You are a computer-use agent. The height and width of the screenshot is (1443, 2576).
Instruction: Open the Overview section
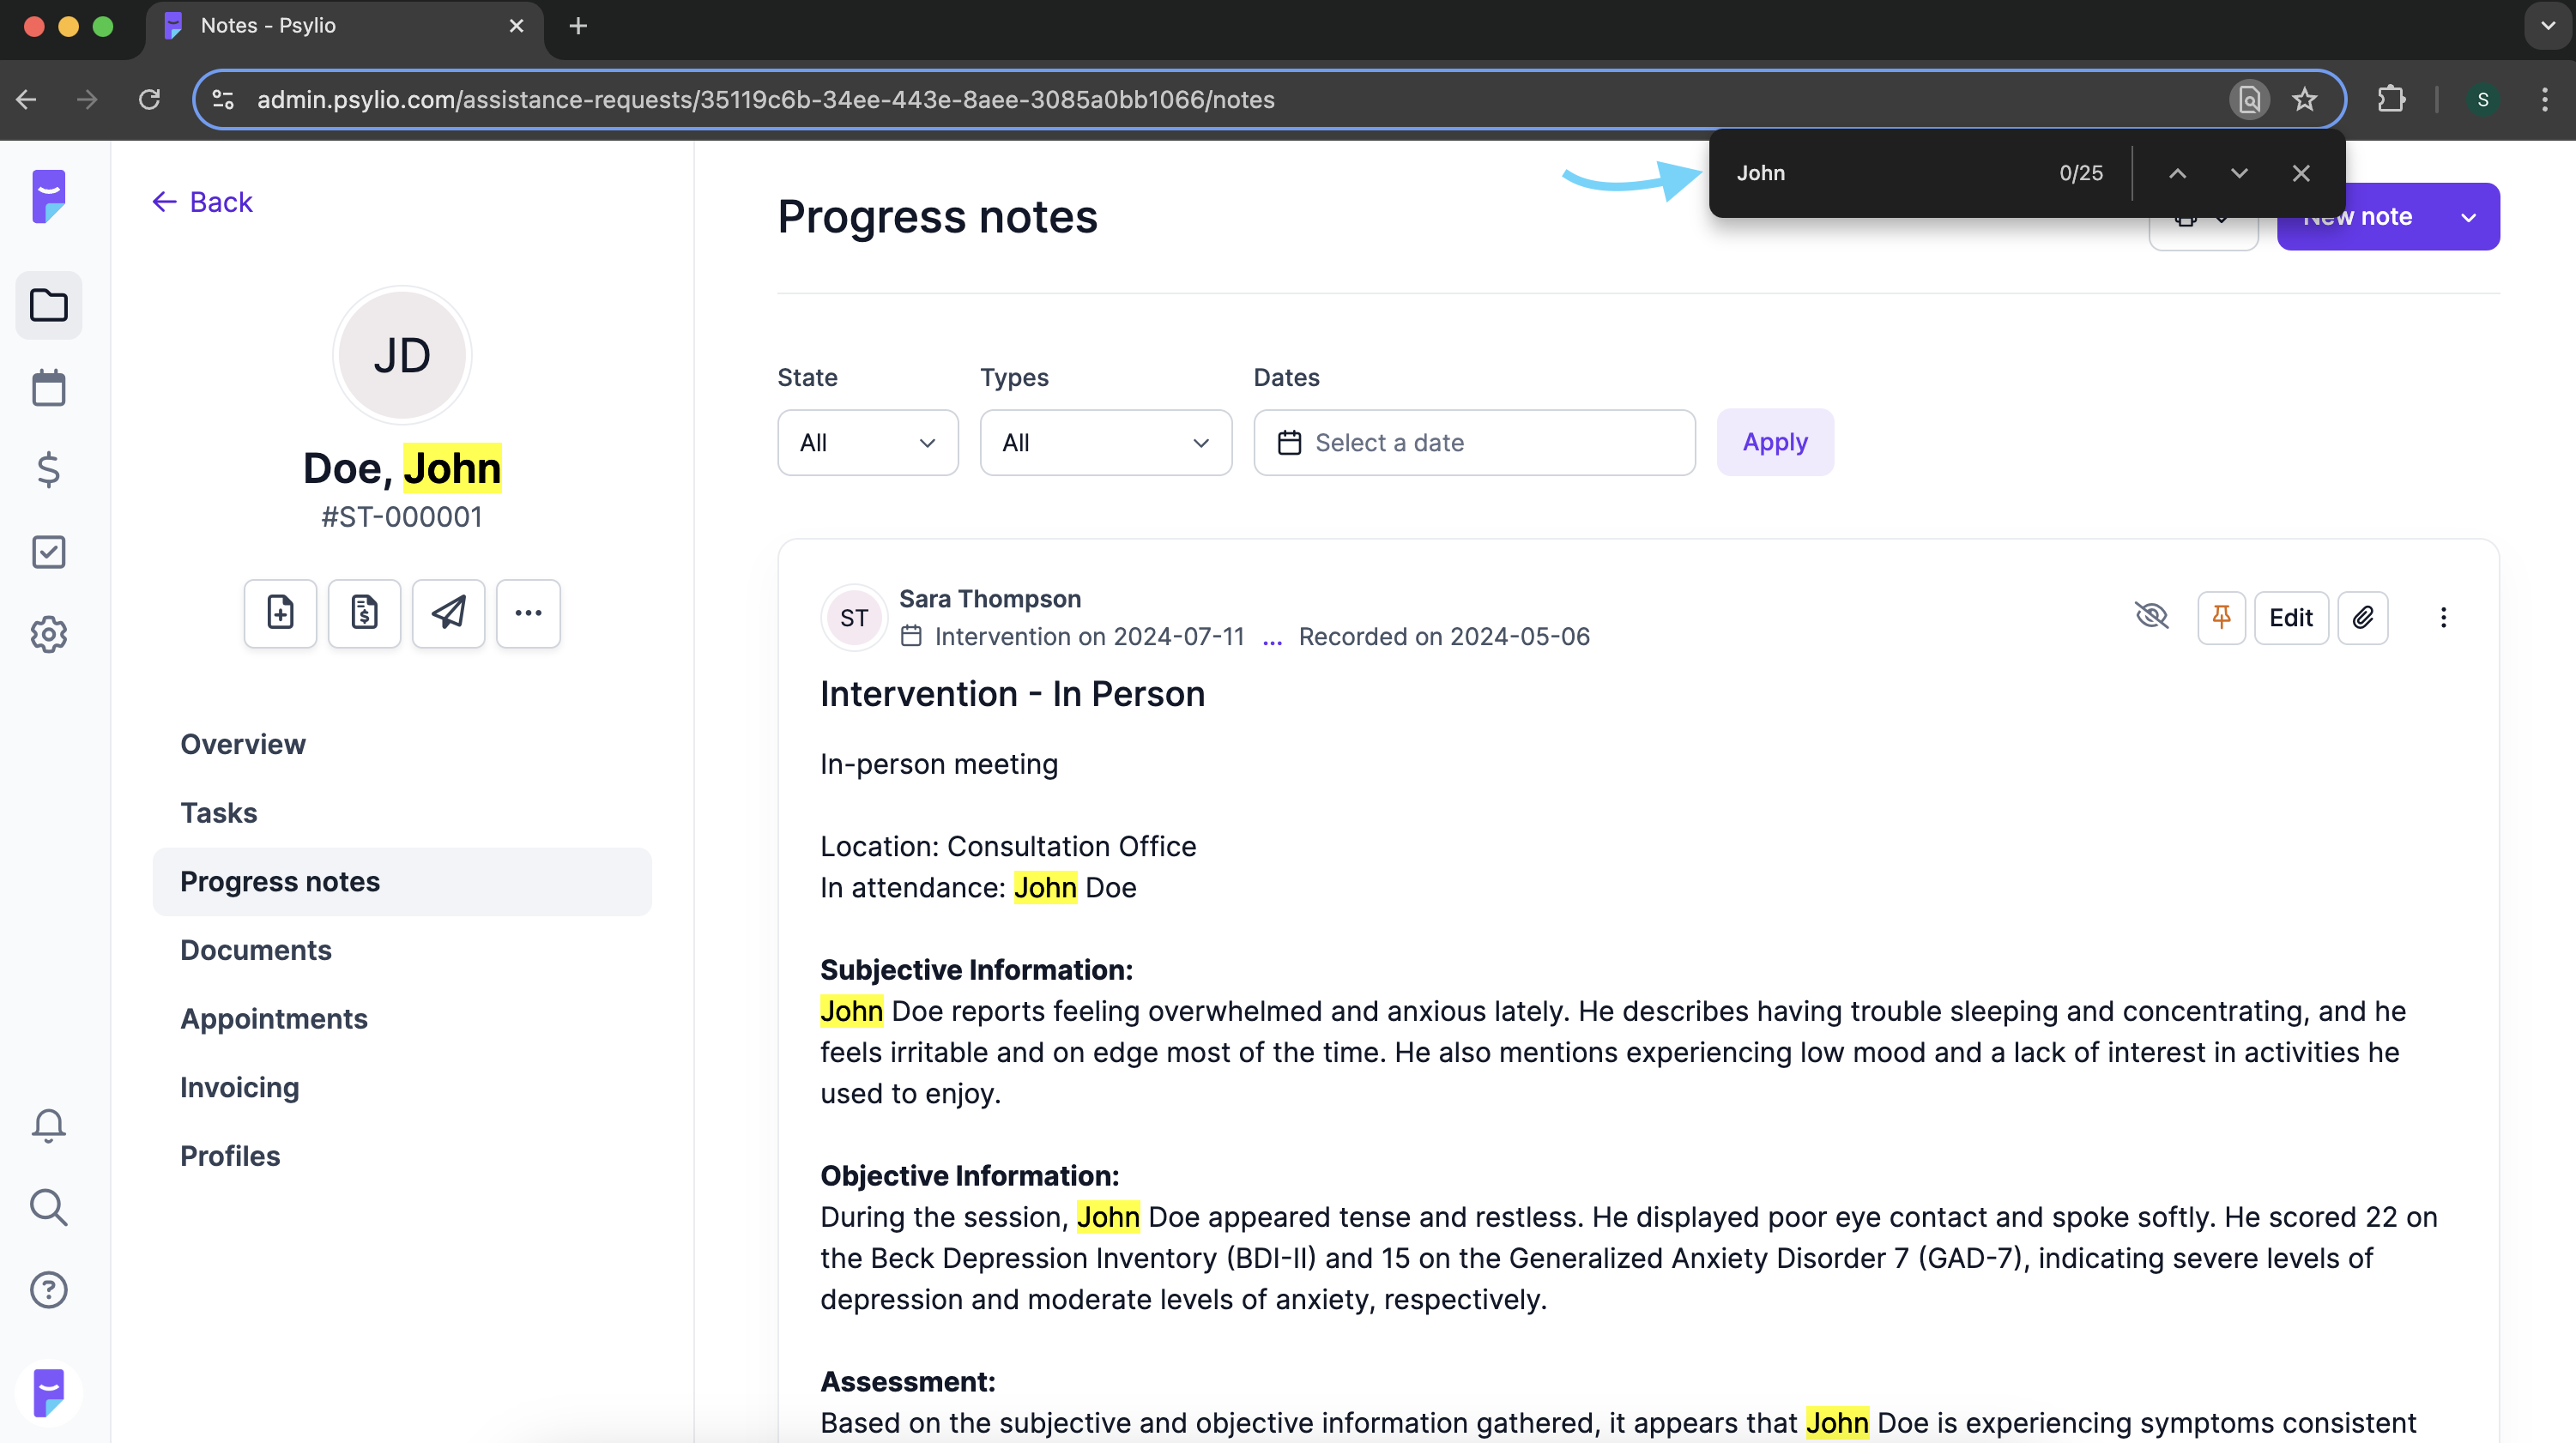pyautogui.click(x=243, y=744)
